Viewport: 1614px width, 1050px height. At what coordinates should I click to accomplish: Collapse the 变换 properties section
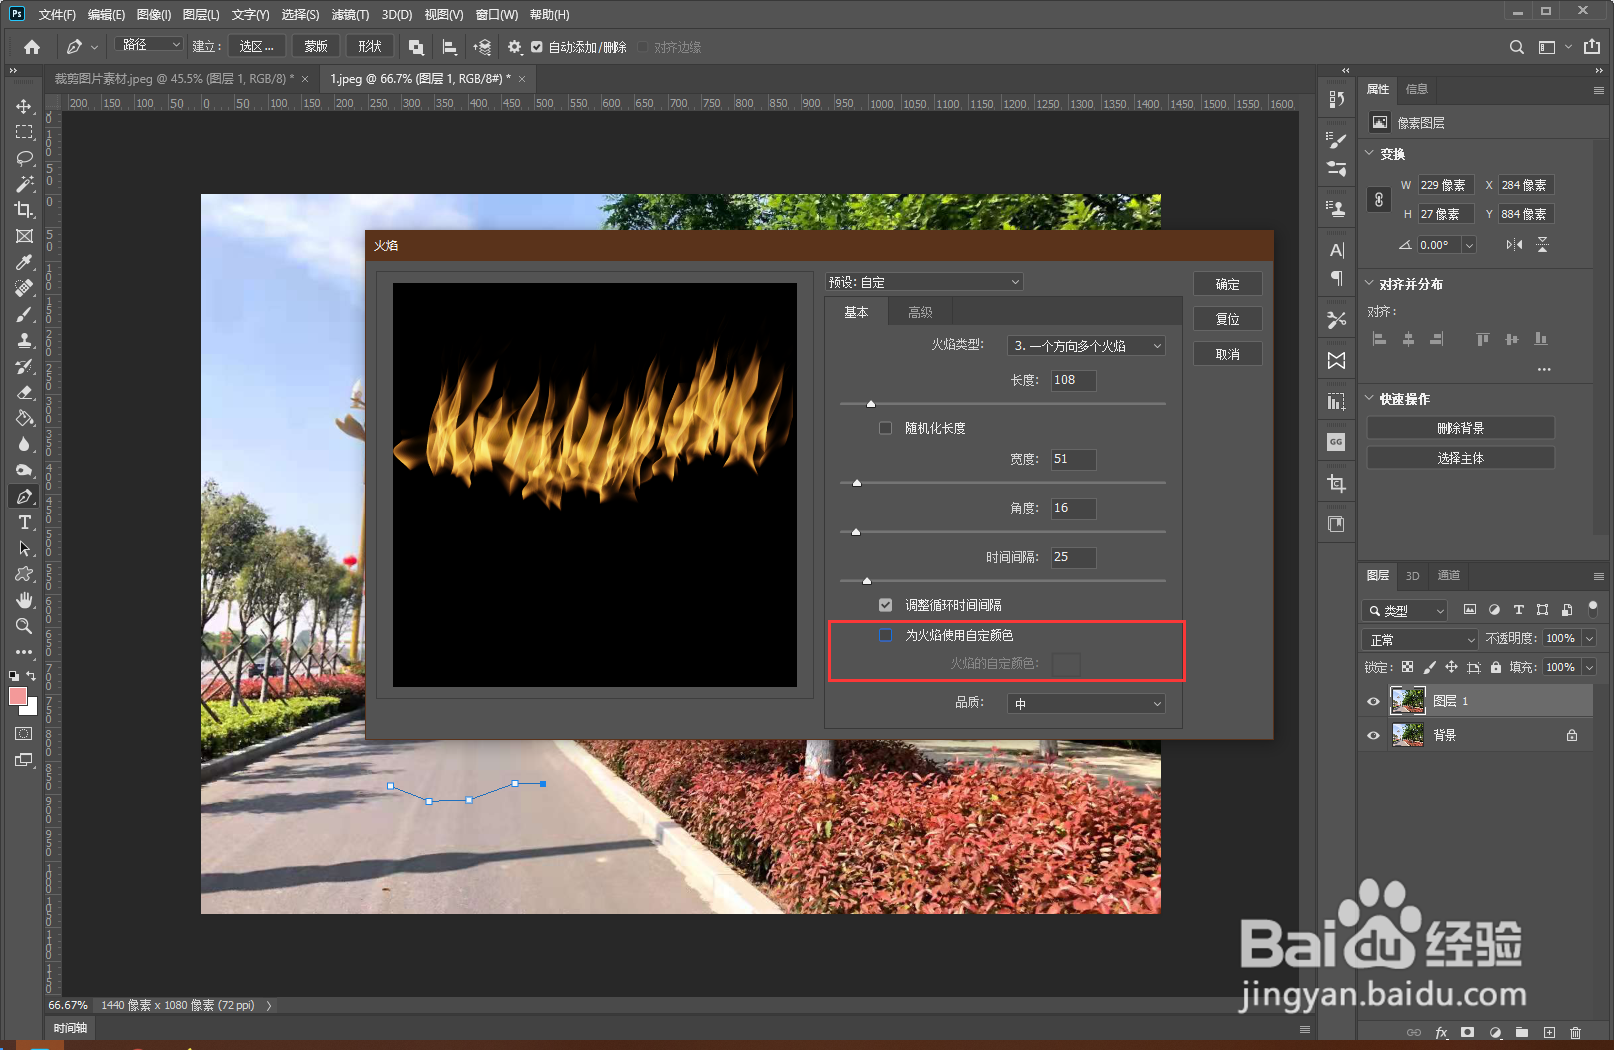pyautogui.click(x=1370, y=154)
